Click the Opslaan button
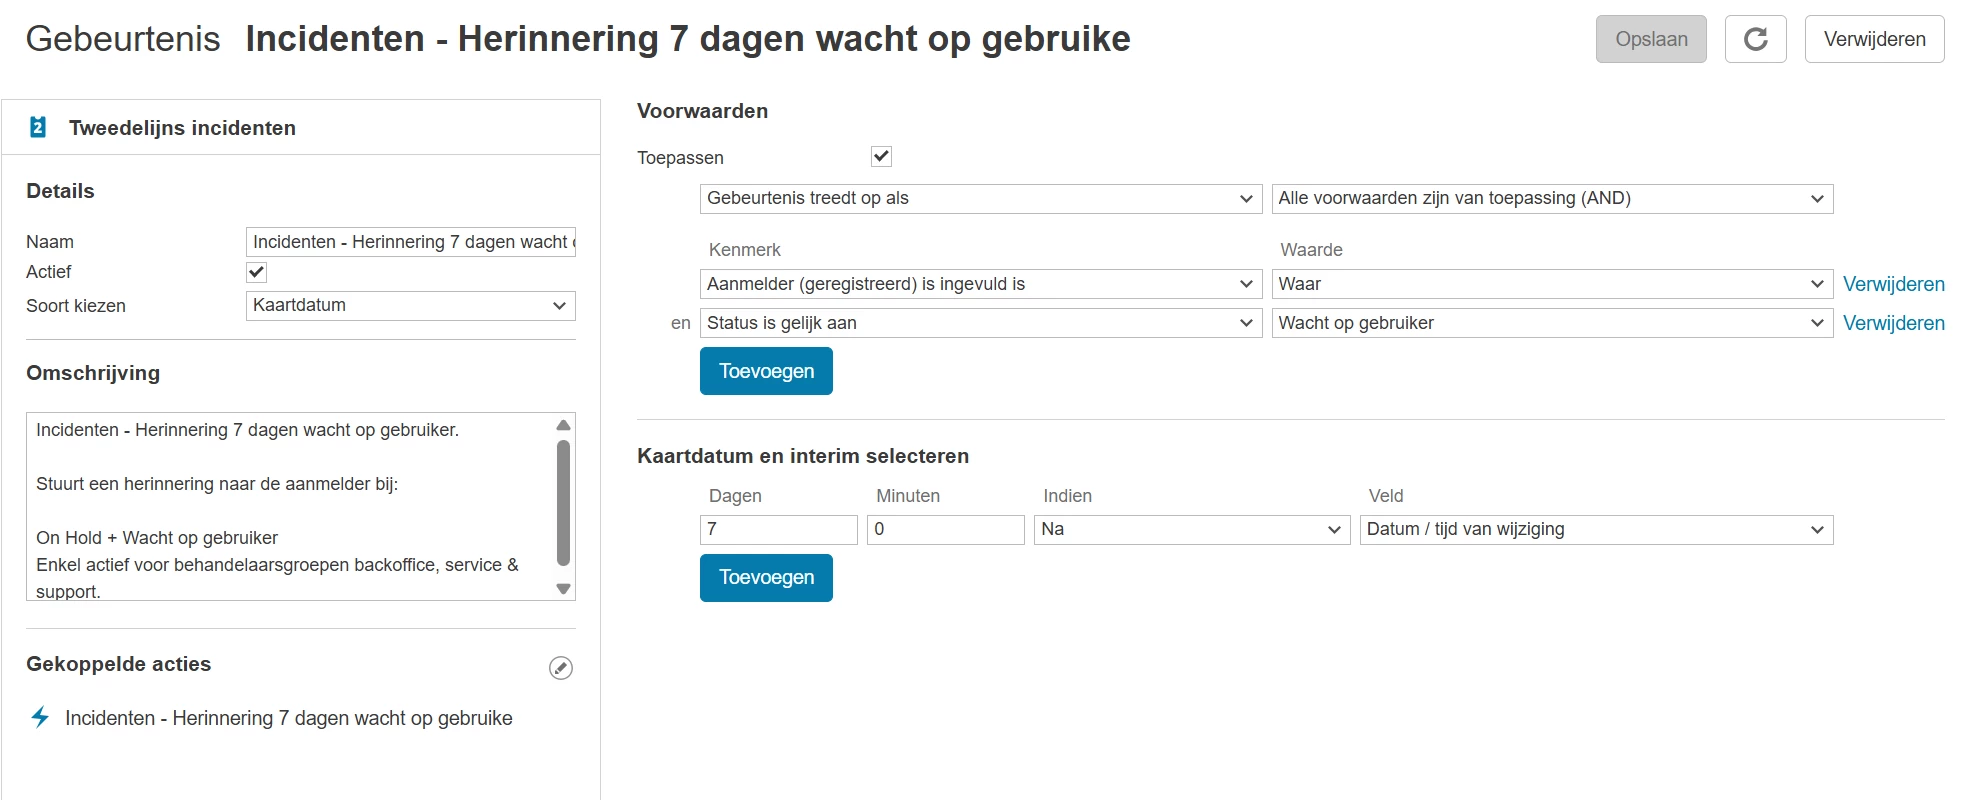Image resolution: width=1977 pixels, height=800 pixels. click(x=1651, y=39)
